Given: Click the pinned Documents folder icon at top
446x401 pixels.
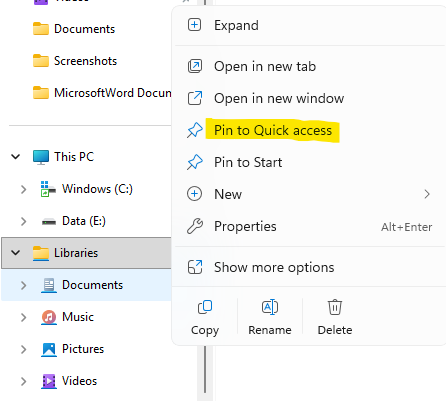Looking at the screenshot, I should point(41,29).
